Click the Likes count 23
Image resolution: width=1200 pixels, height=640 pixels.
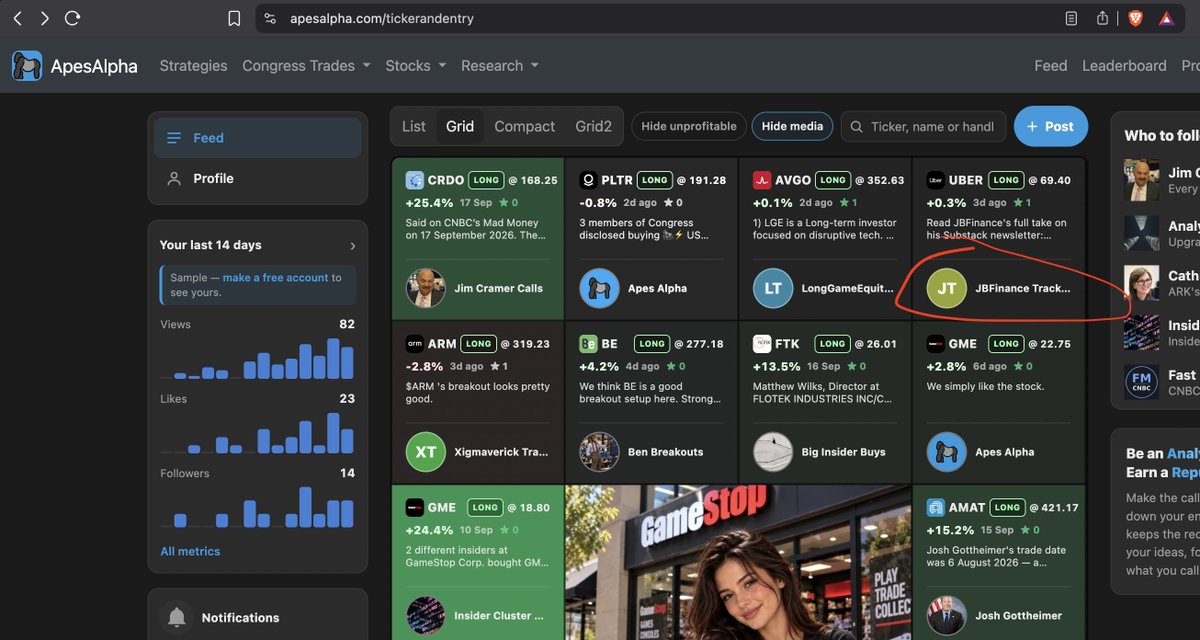pos(347,399)
